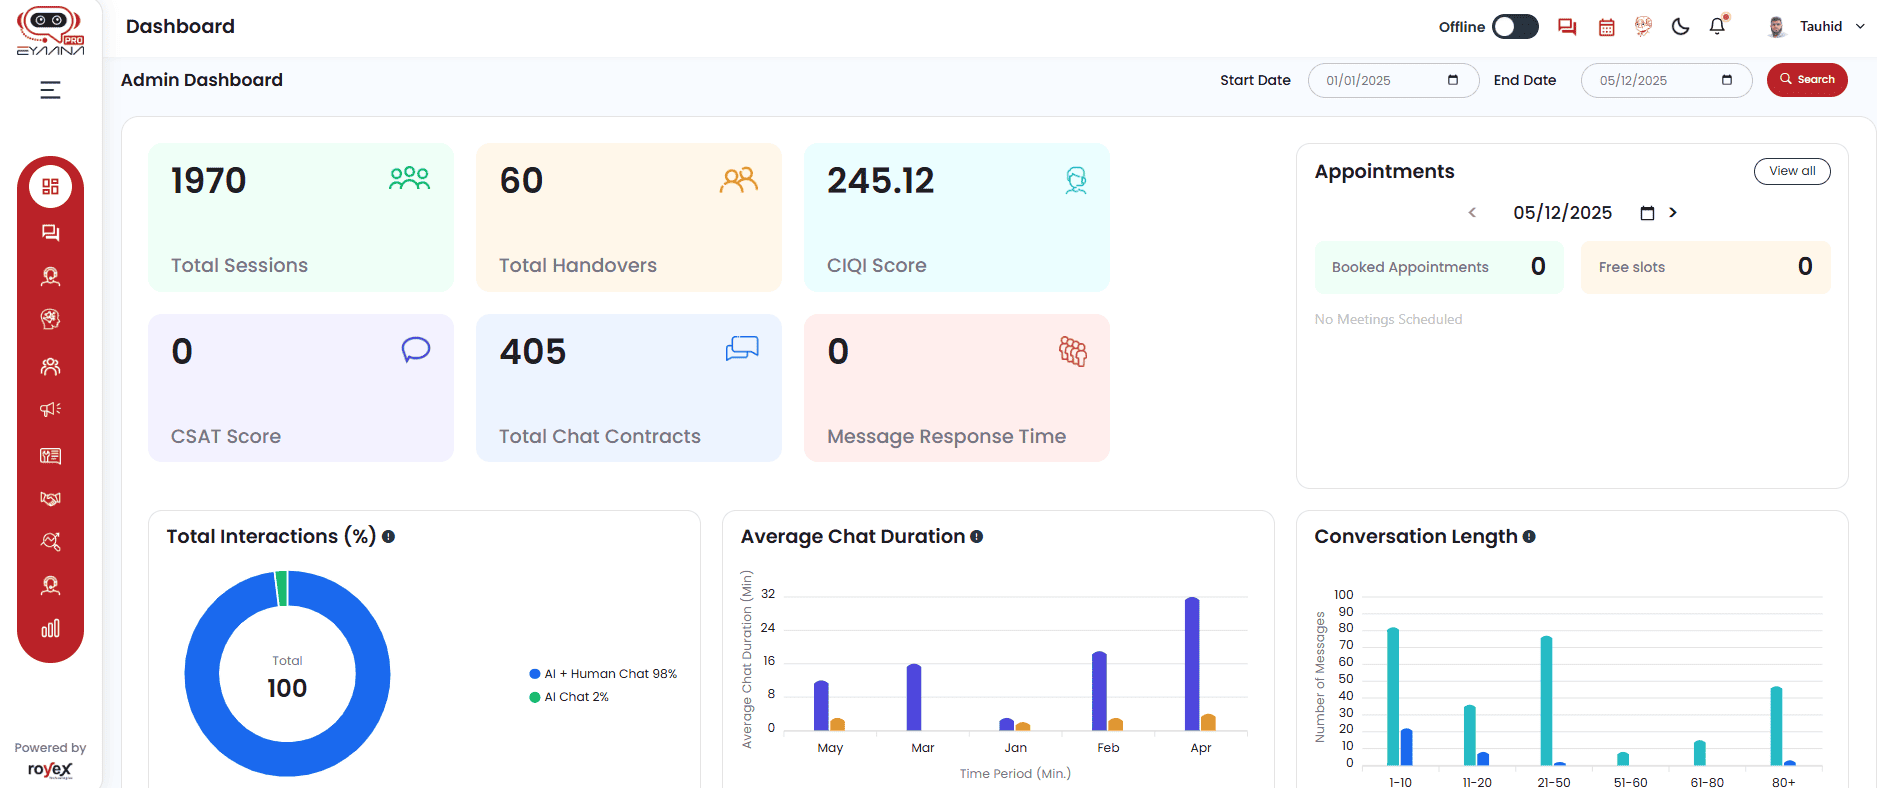Select the dashboard grid icon in sidebar
Viewport: 1877px width, 788px height.
(50, 187)
